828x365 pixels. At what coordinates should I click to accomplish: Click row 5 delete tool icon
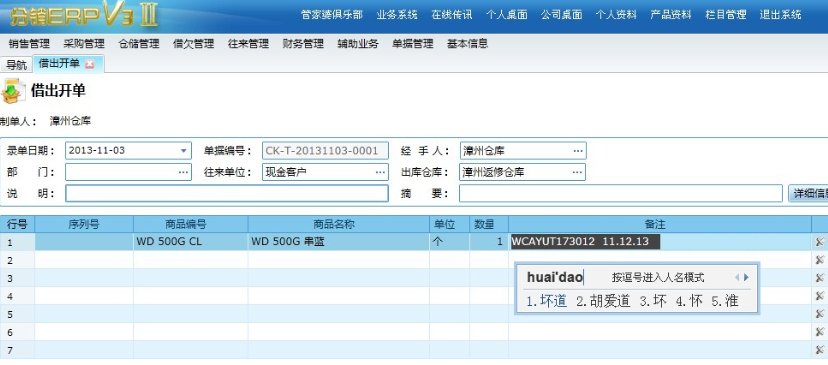click(x=820, y=314)
